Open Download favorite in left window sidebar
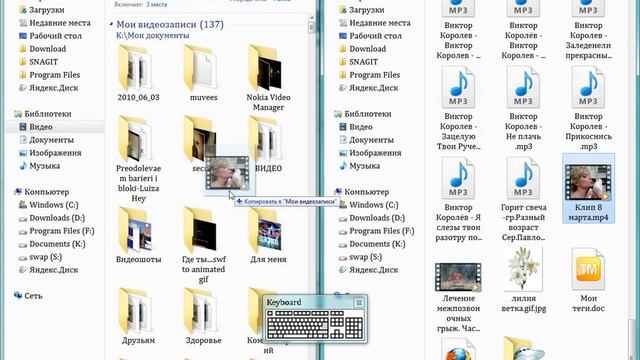Image resolution: width=640 pixels, height=360 pixels. [x=42, y=49]
